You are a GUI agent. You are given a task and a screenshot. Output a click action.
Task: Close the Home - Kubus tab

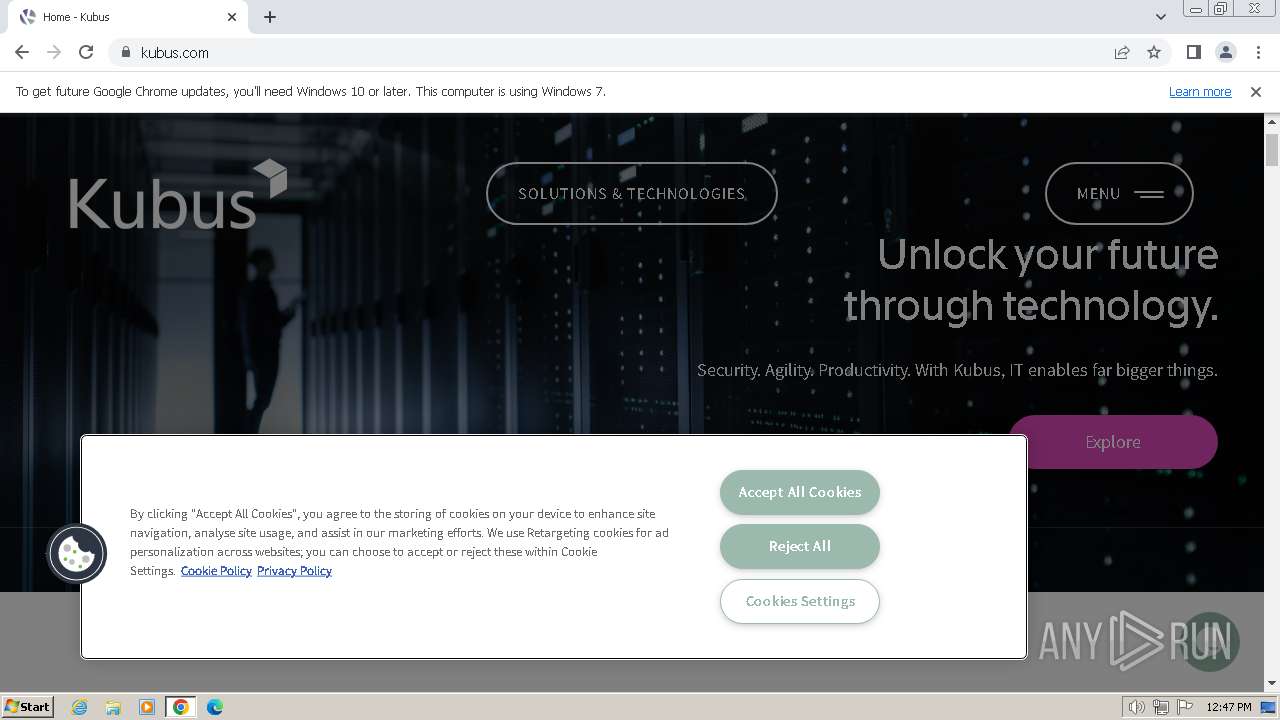tap(232, 17)
